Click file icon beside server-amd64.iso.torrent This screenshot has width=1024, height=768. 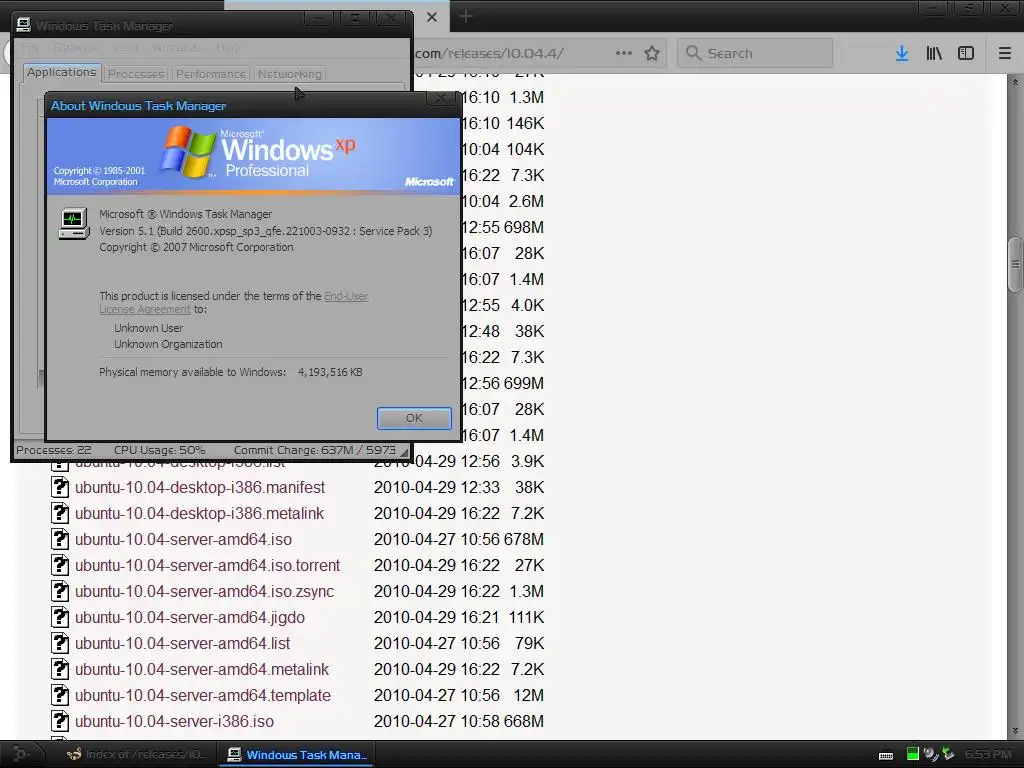pyautogui.click(x=59, y=566)
